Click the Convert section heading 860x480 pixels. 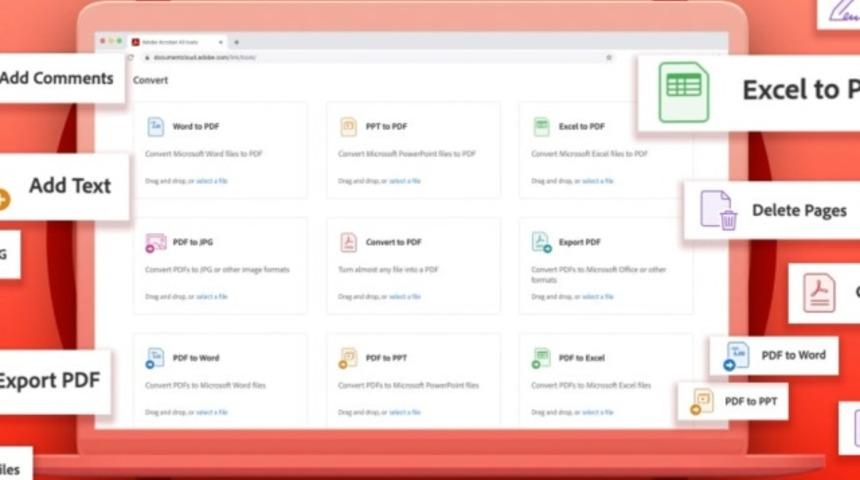pyautogui.click(x=150, y=80)
